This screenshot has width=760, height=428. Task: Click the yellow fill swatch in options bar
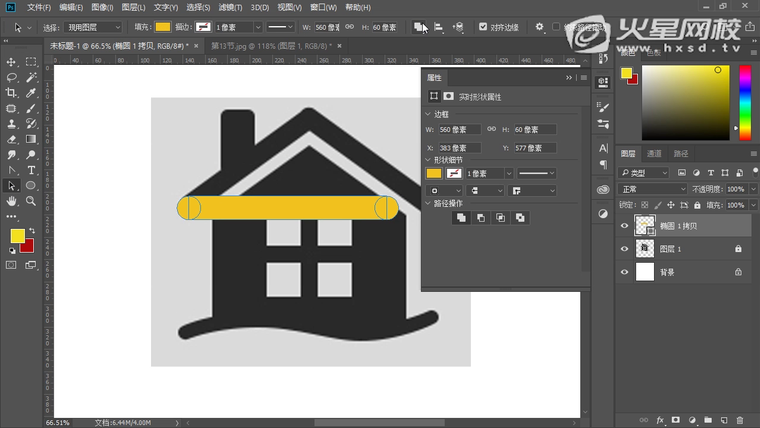[x=161, y=27]
